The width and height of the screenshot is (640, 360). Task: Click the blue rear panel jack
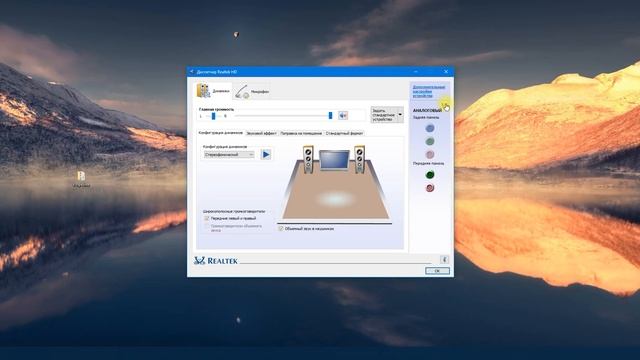tap(430, 128)
